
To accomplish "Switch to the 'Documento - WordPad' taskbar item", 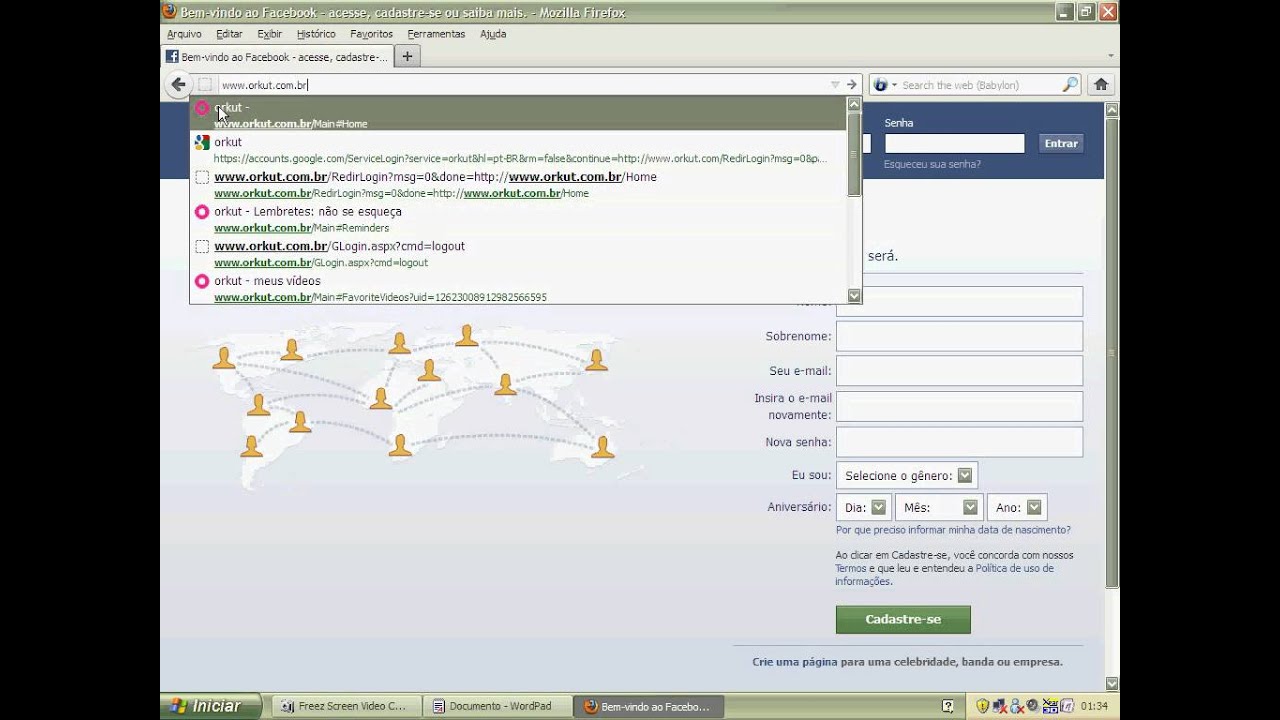I will click(496, 706).
